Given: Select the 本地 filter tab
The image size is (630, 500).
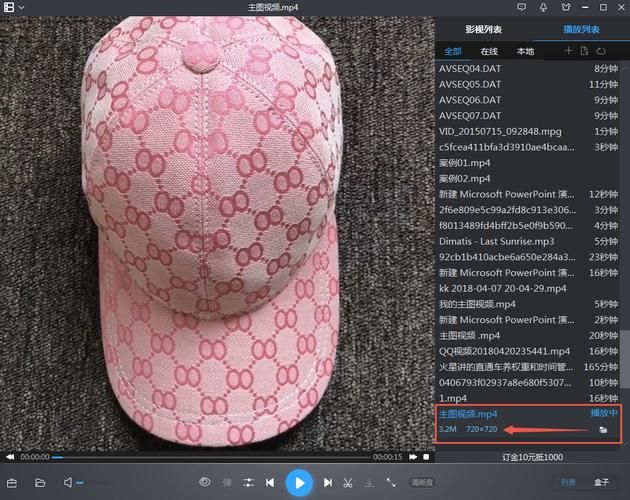Looking at the screenshot, I should click(x=525, y=51).
